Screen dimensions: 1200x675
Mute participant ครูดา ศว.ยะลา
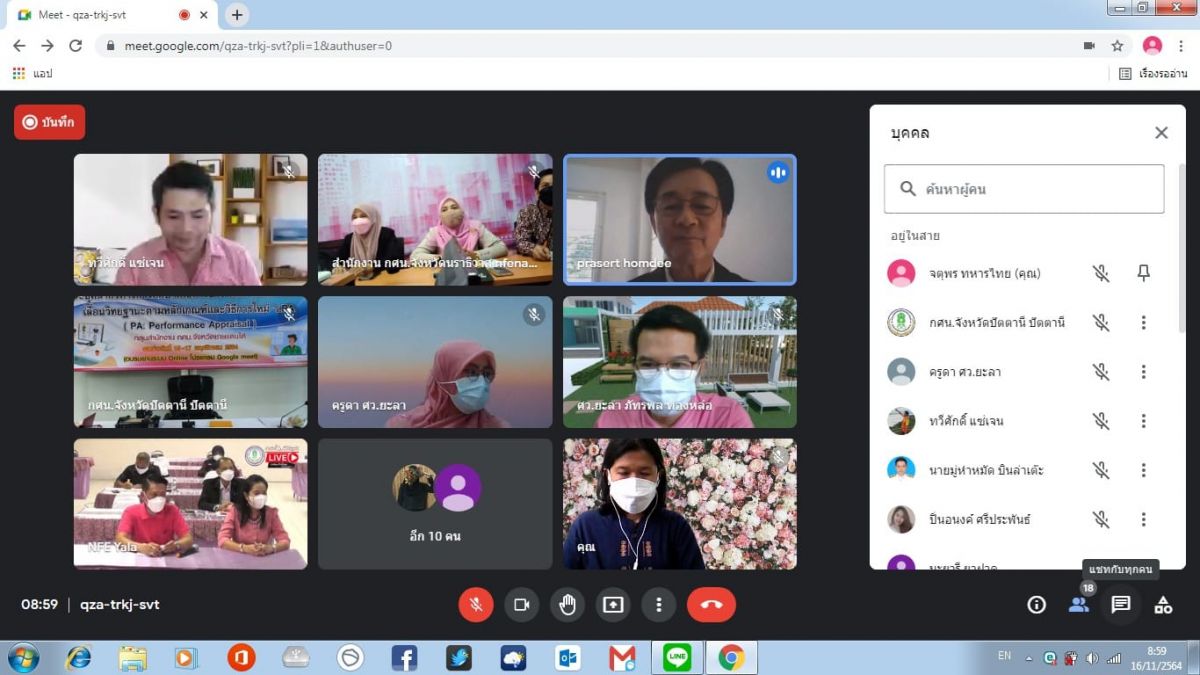pyautogui.click(x=1101, y=372)
